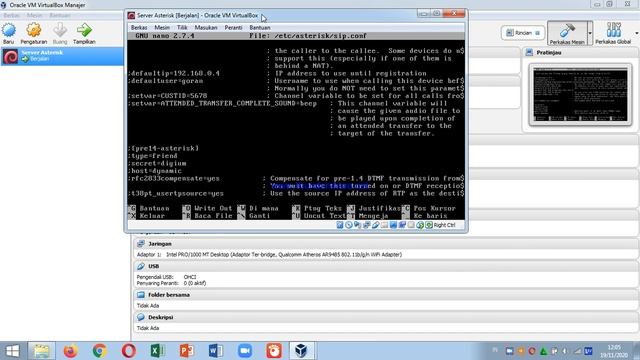Launch Firefox from taskbar
Screen dimensions: 640x360
click(70, 351)
